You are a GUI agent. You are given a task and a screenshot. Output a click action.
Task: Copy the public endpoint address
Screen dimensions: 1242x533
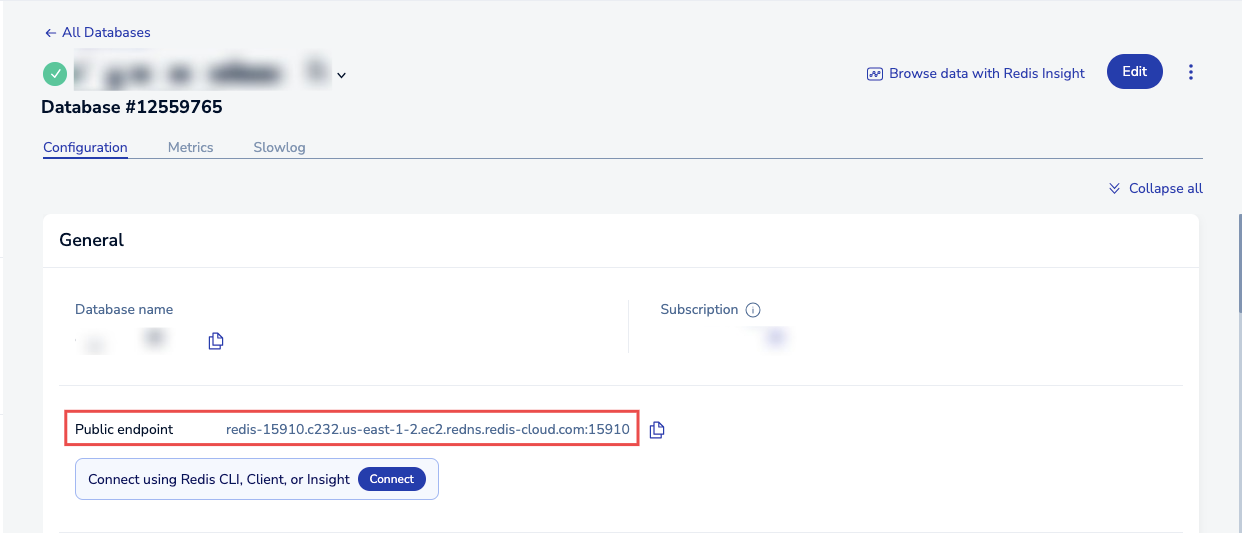pos(656,430)
